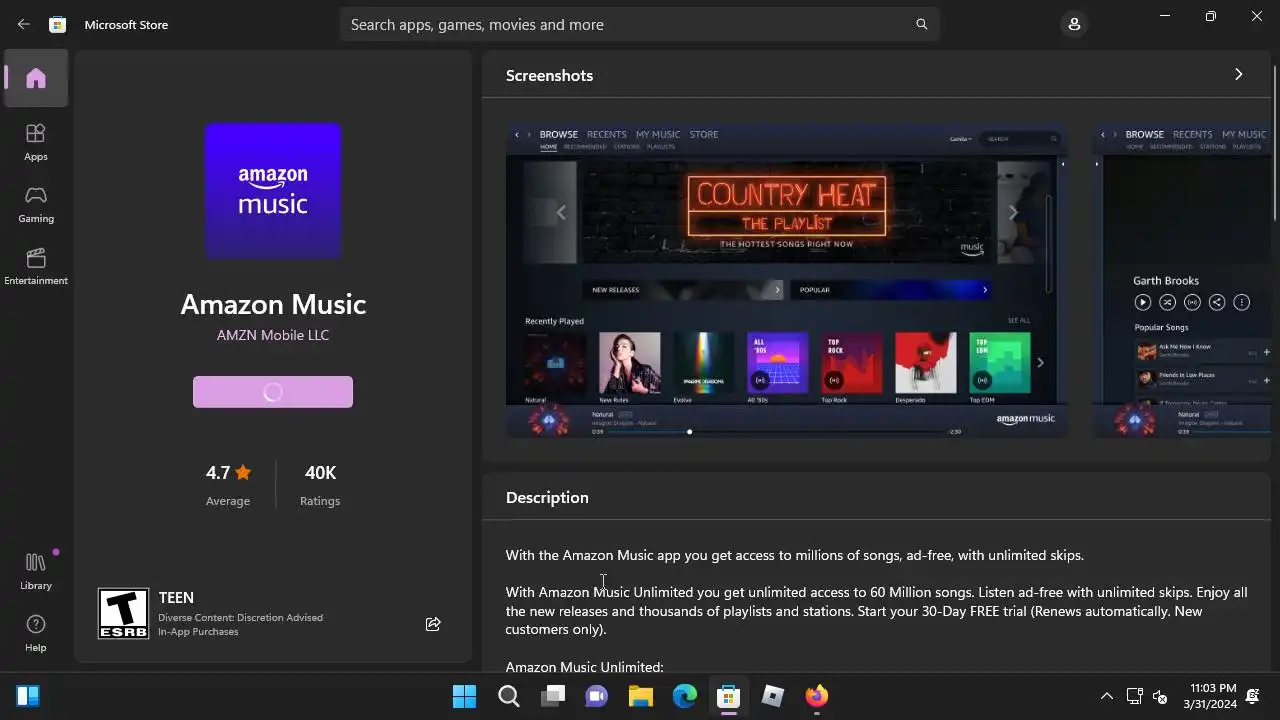Open File Explorer from taskbar
Screen dimensions: 1280x720
[641, 696]
